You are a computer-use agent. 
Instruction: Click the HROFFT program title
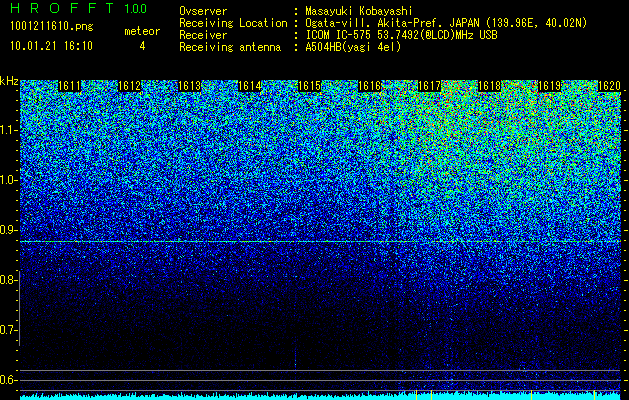pyautogui.click(x=62, y=8)
